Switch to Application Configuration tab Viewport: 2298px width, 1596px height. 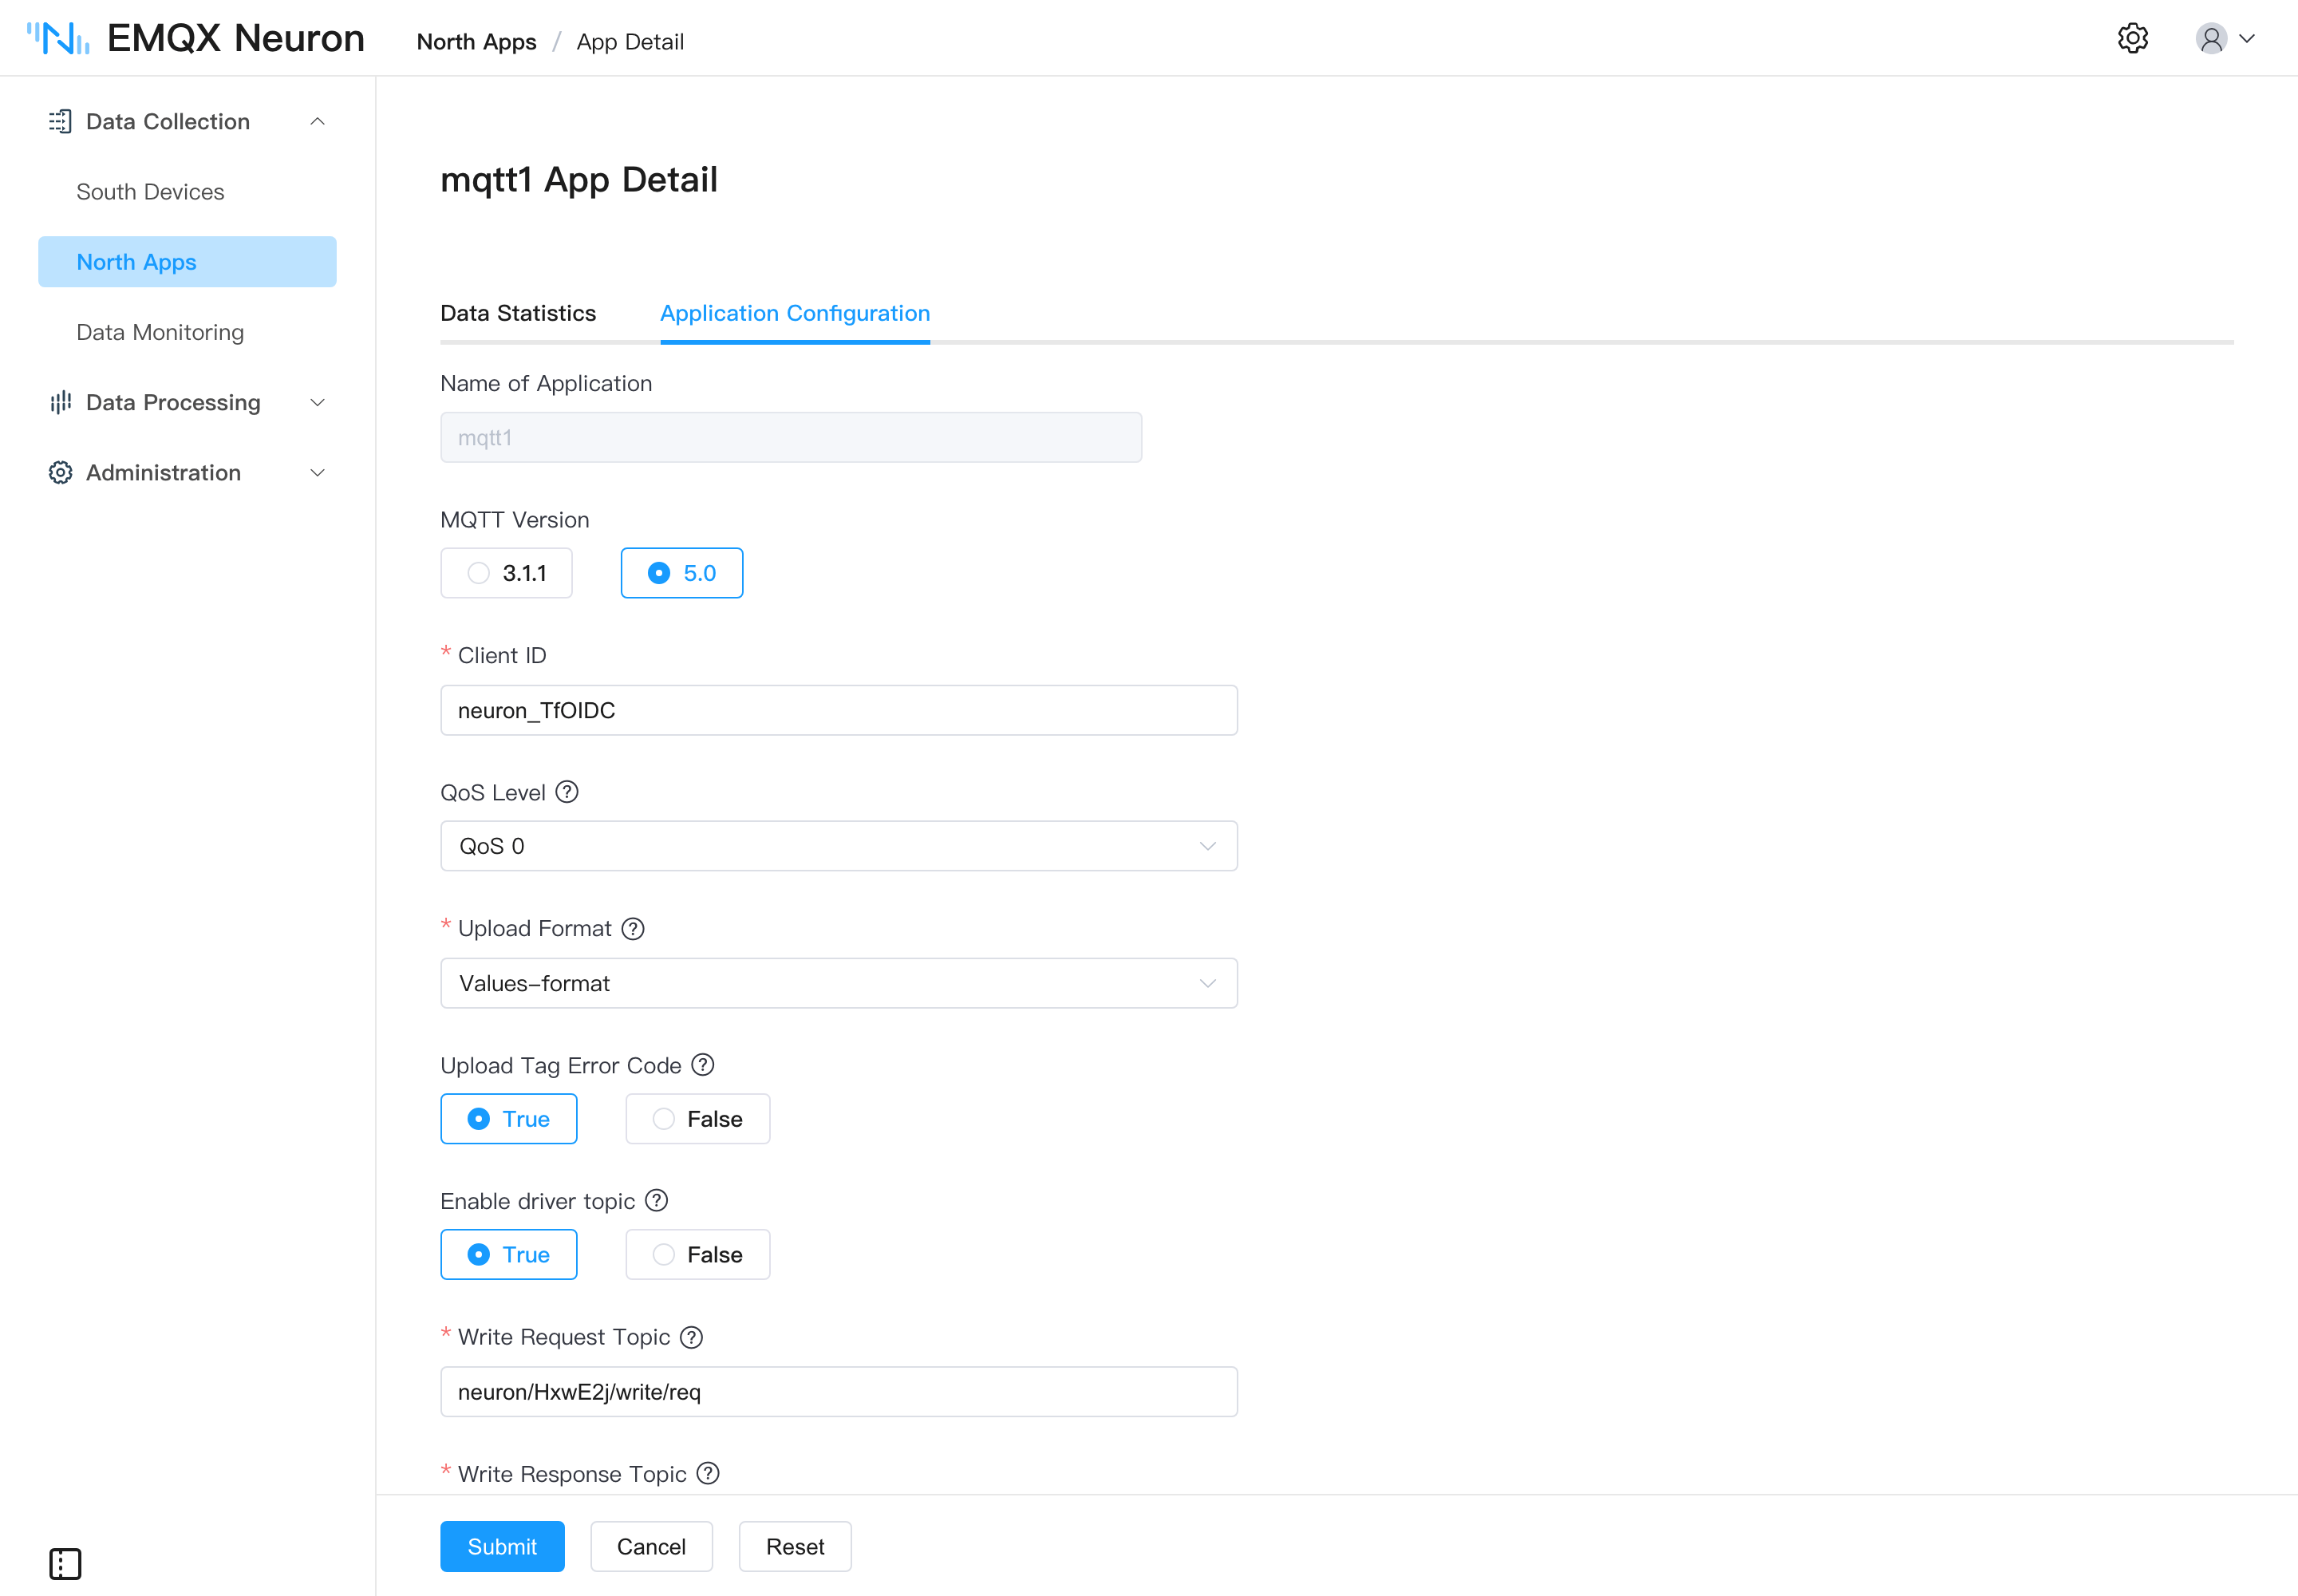pyautogui.click(x=795, y=313)
